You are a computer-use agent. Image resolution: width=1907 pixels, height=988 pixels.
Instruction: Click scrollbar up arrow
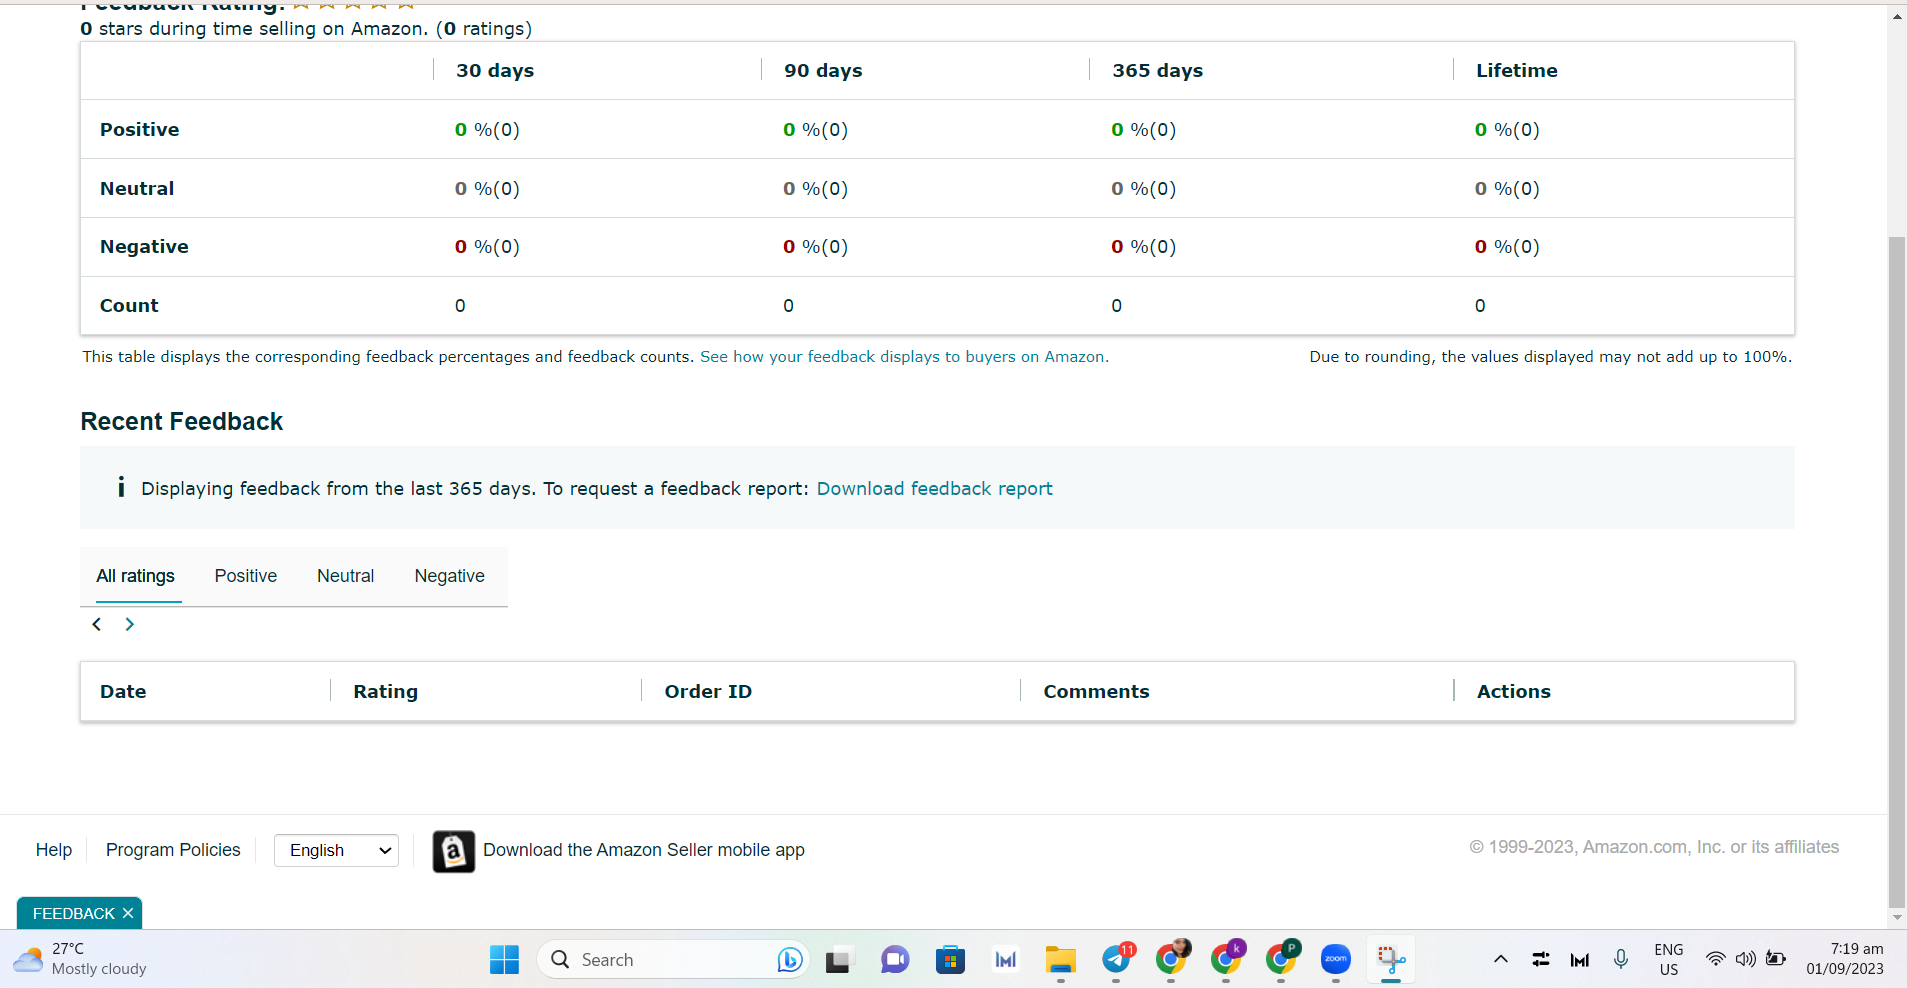coord(1897,17)
